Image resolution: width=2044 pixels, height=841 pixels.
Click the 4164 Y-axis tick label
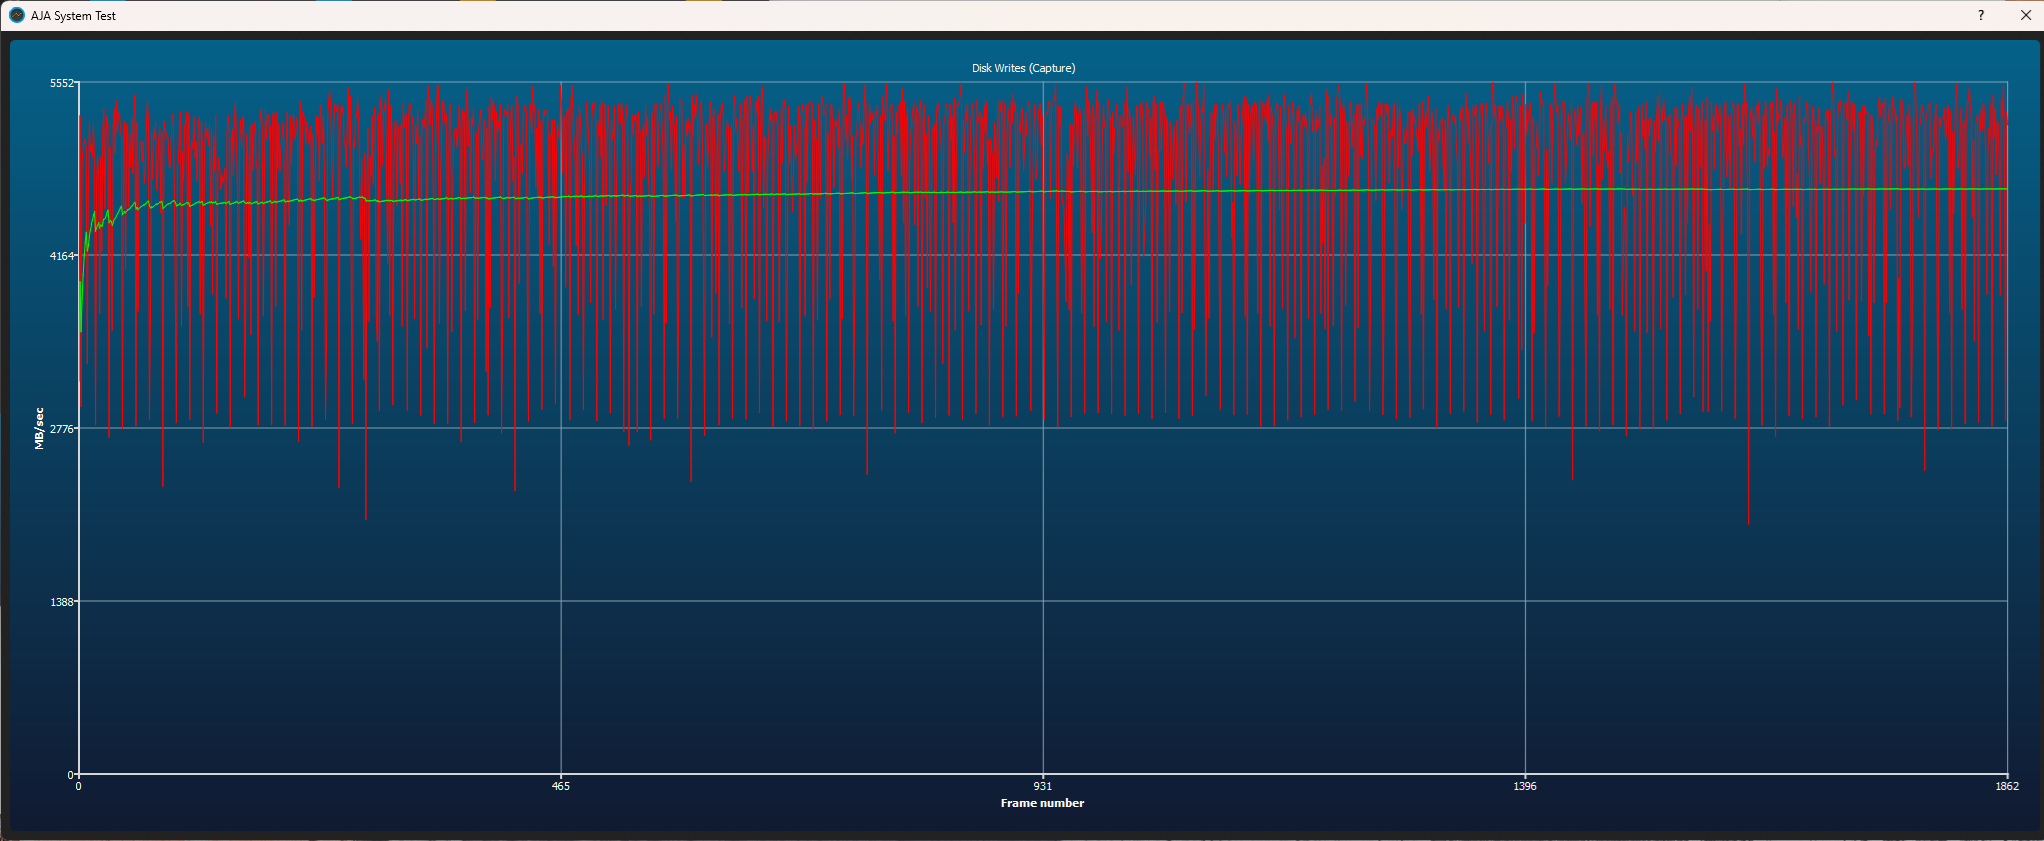point(62,256)
